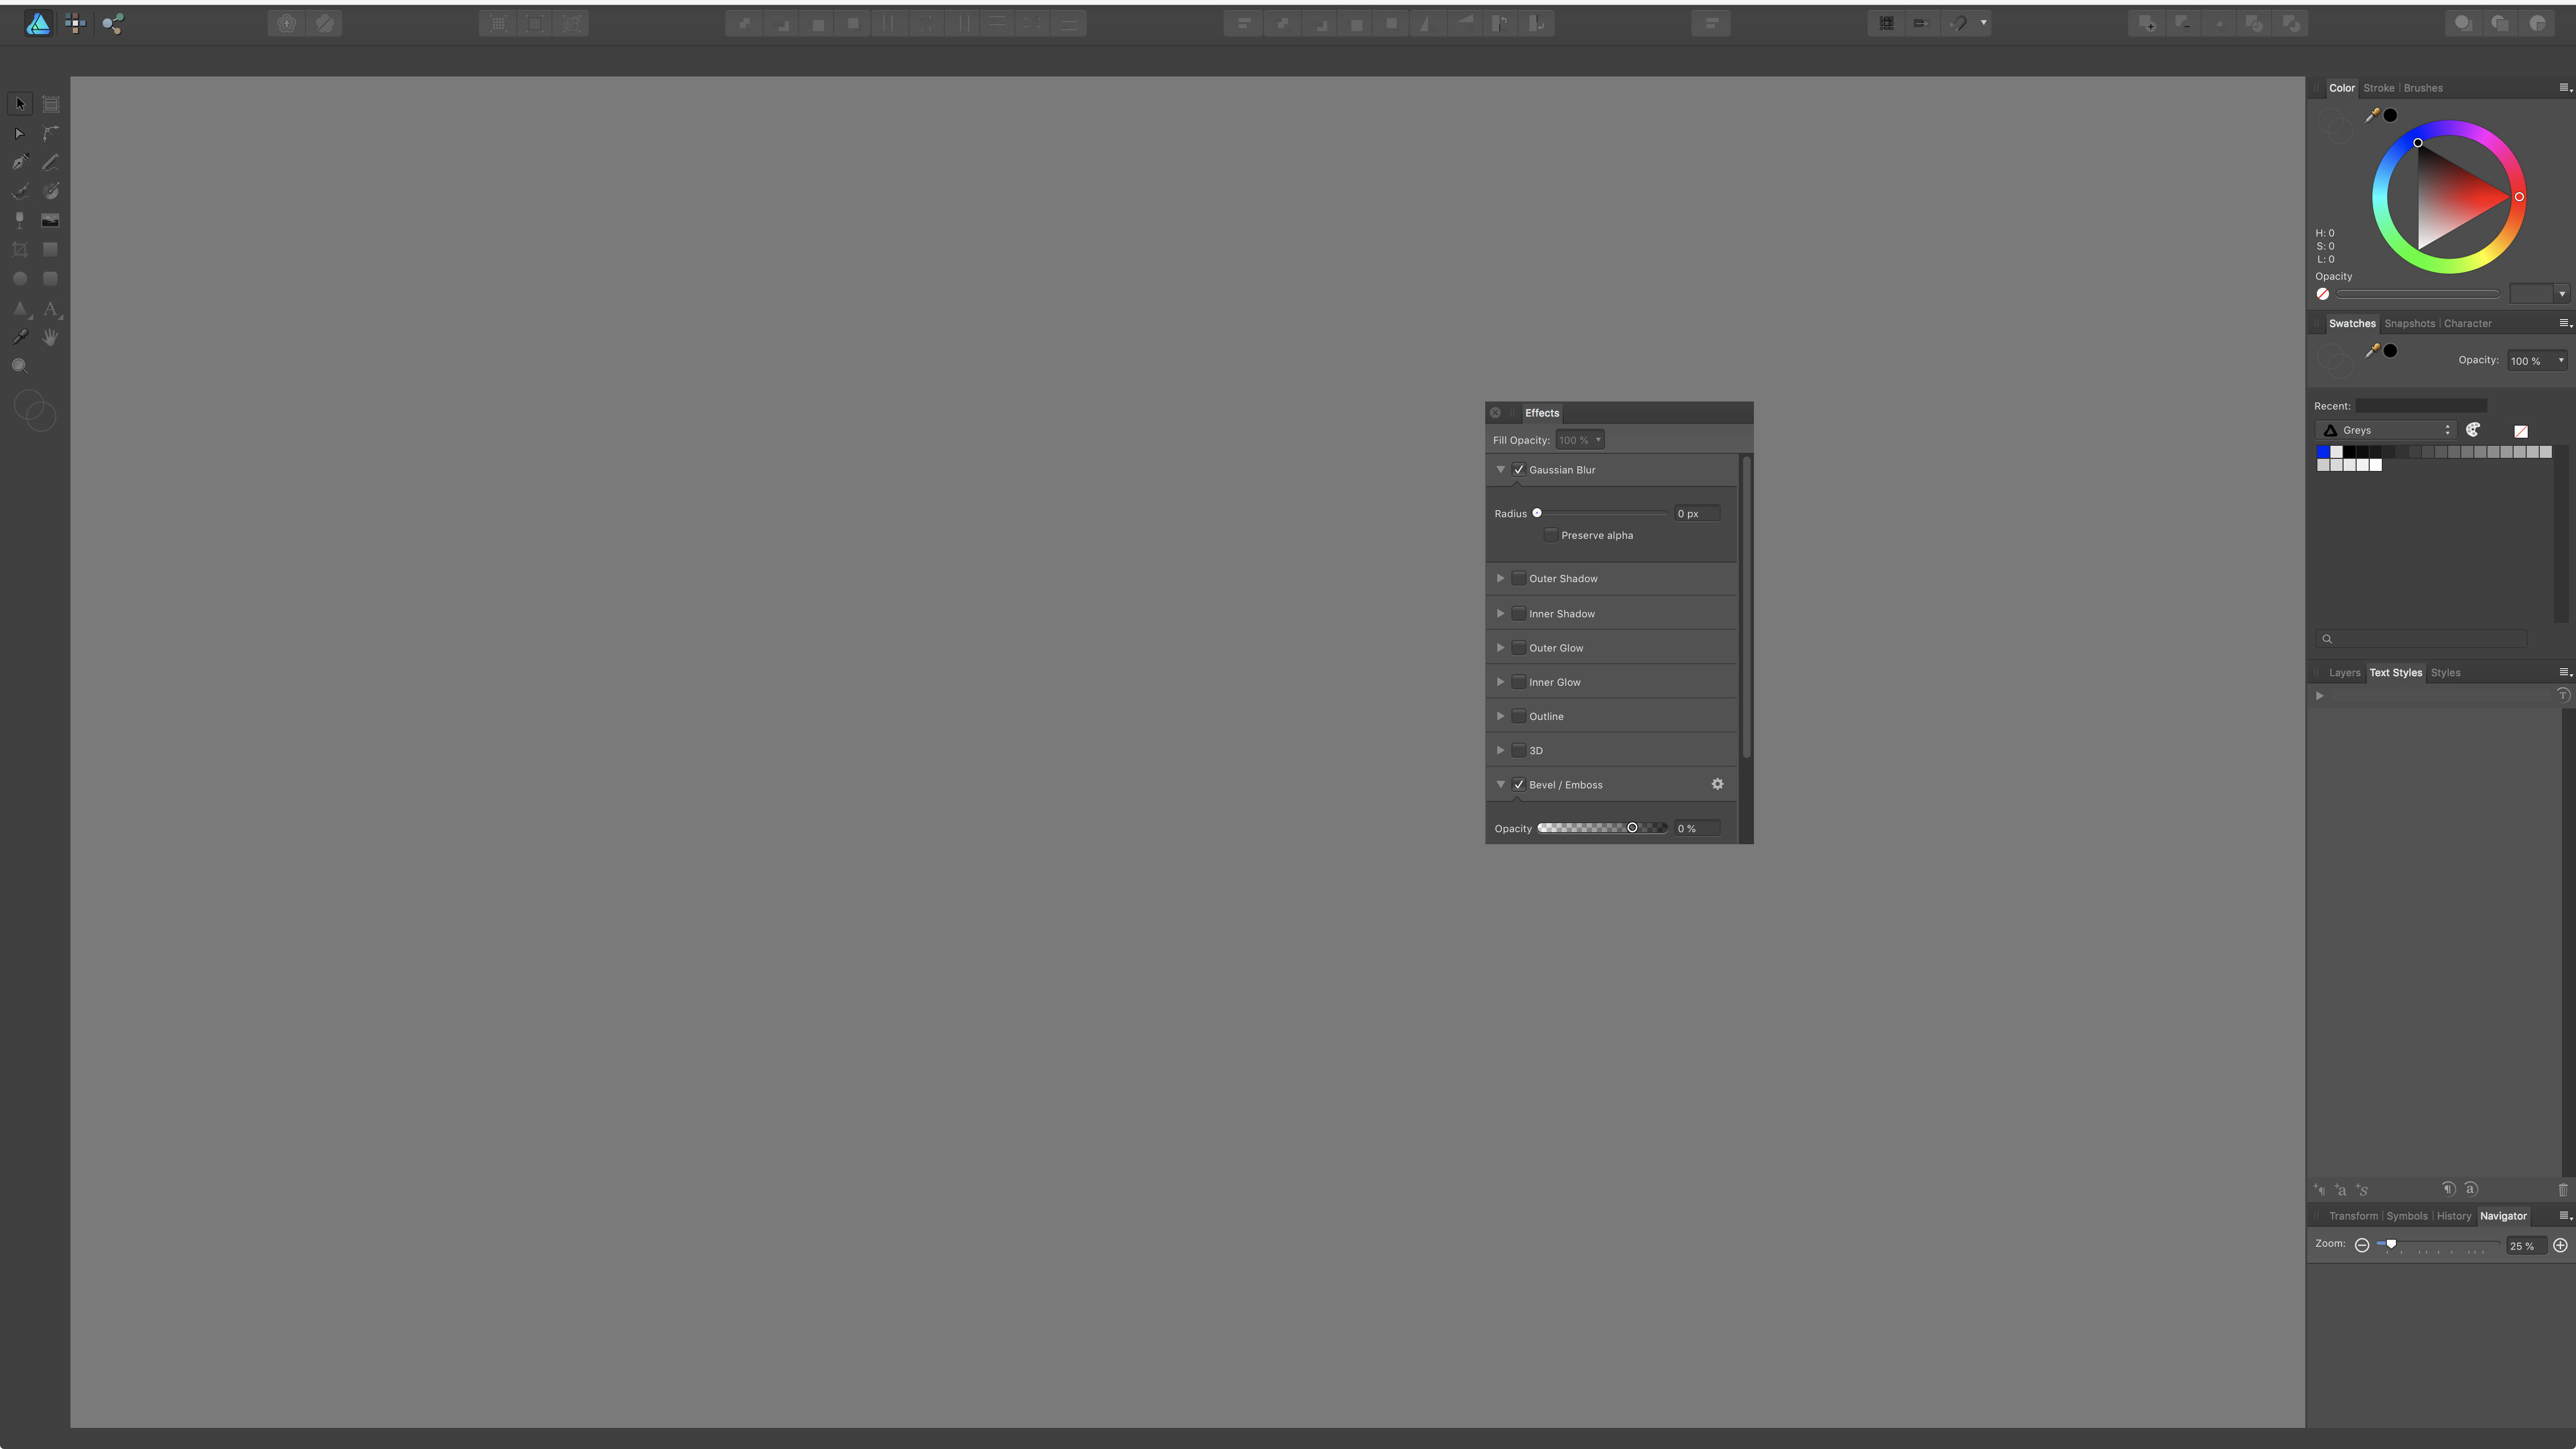Select the Transparency wine glass tool

(x=20, y=220)
